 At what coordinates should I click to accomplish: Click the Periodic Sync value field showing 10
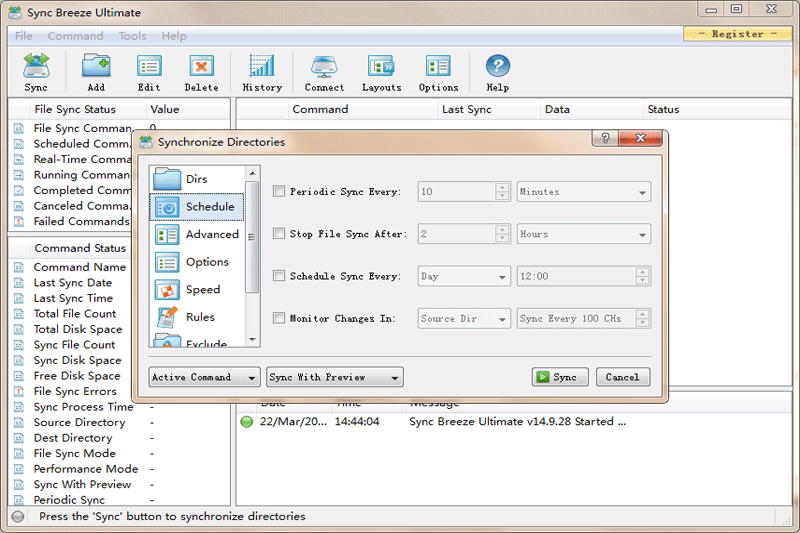tap(457, 192)
